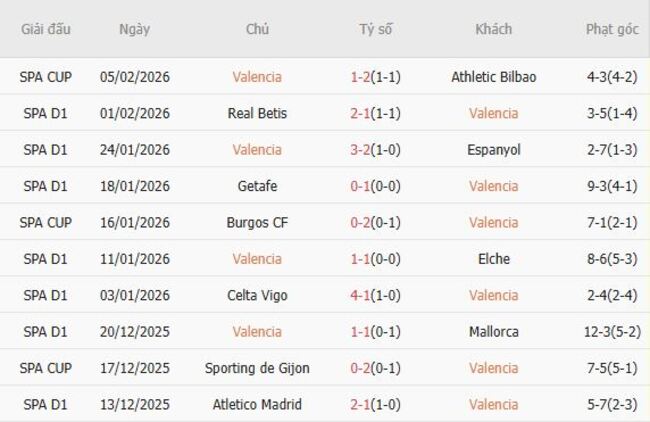Click the Giải đấu column header
Image resolution: width=650 pixels, height=422 pixels.
(46, 29)
